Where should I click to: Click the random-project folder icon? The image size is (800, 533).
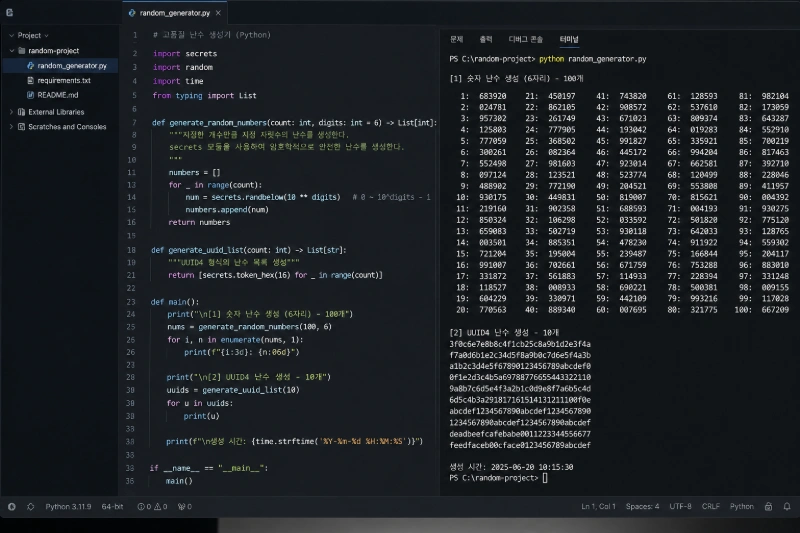tap(21, 51)
